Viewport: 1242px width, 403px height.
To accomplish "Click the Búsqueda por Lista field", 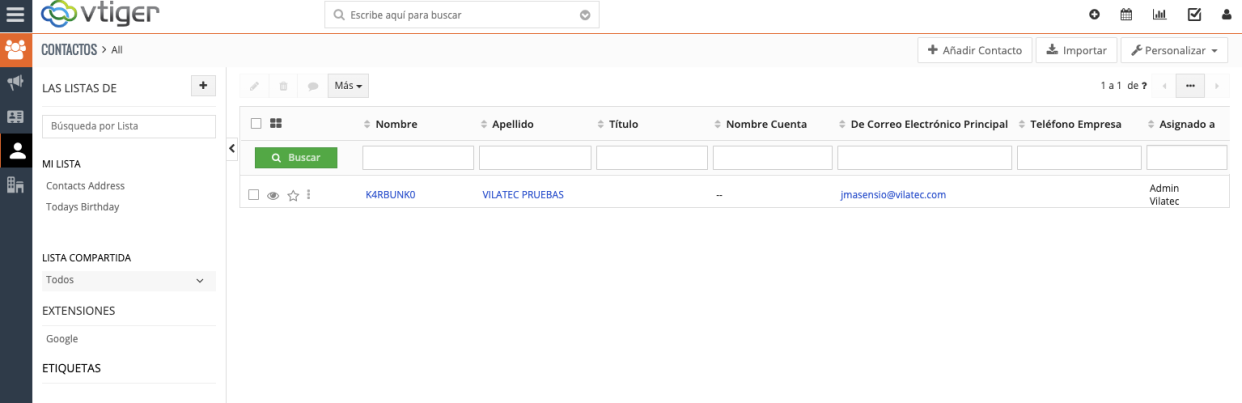I will (x=128, y=126).
